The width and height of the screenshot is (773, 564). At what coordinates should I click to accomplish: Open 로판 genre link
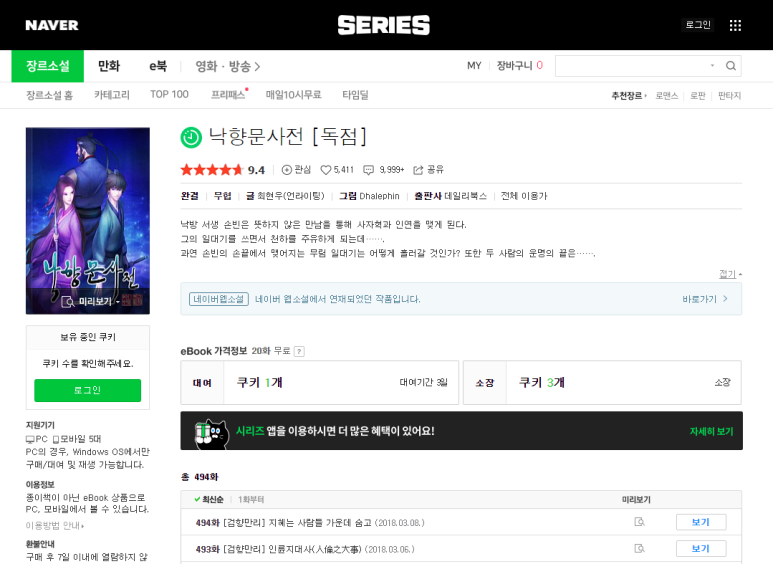(x=698, y=96)
